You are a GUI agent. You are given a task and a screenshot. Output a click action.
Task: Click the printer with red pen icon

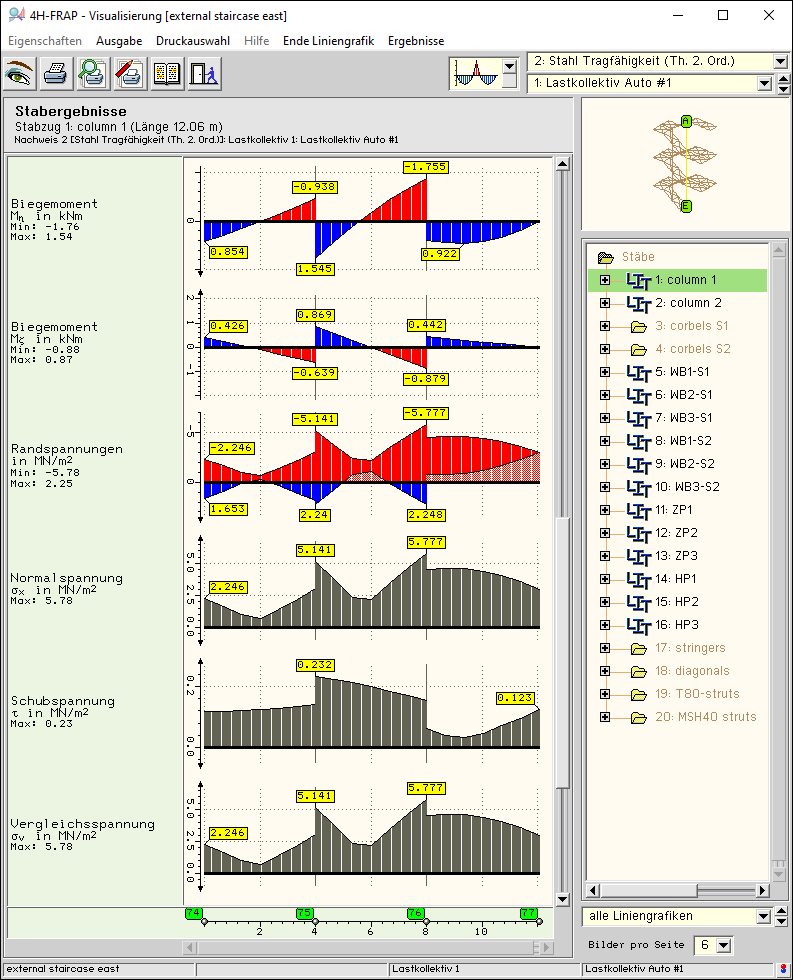coord(129,73)
